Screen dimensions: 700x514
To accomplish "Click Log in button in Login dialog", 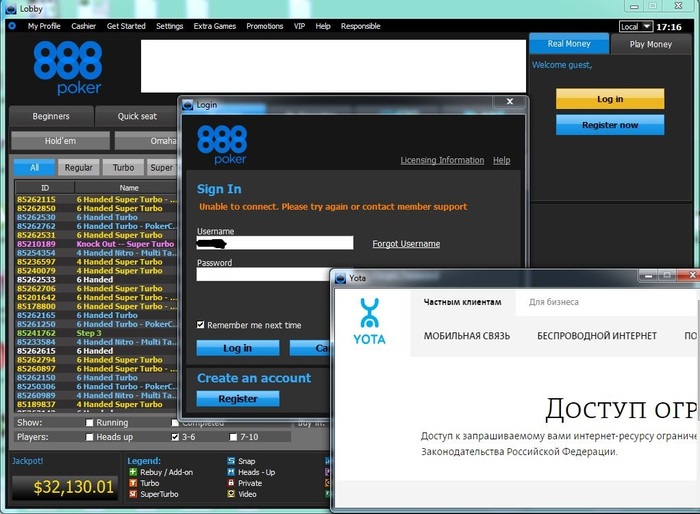I will click(x=238, y=348).
